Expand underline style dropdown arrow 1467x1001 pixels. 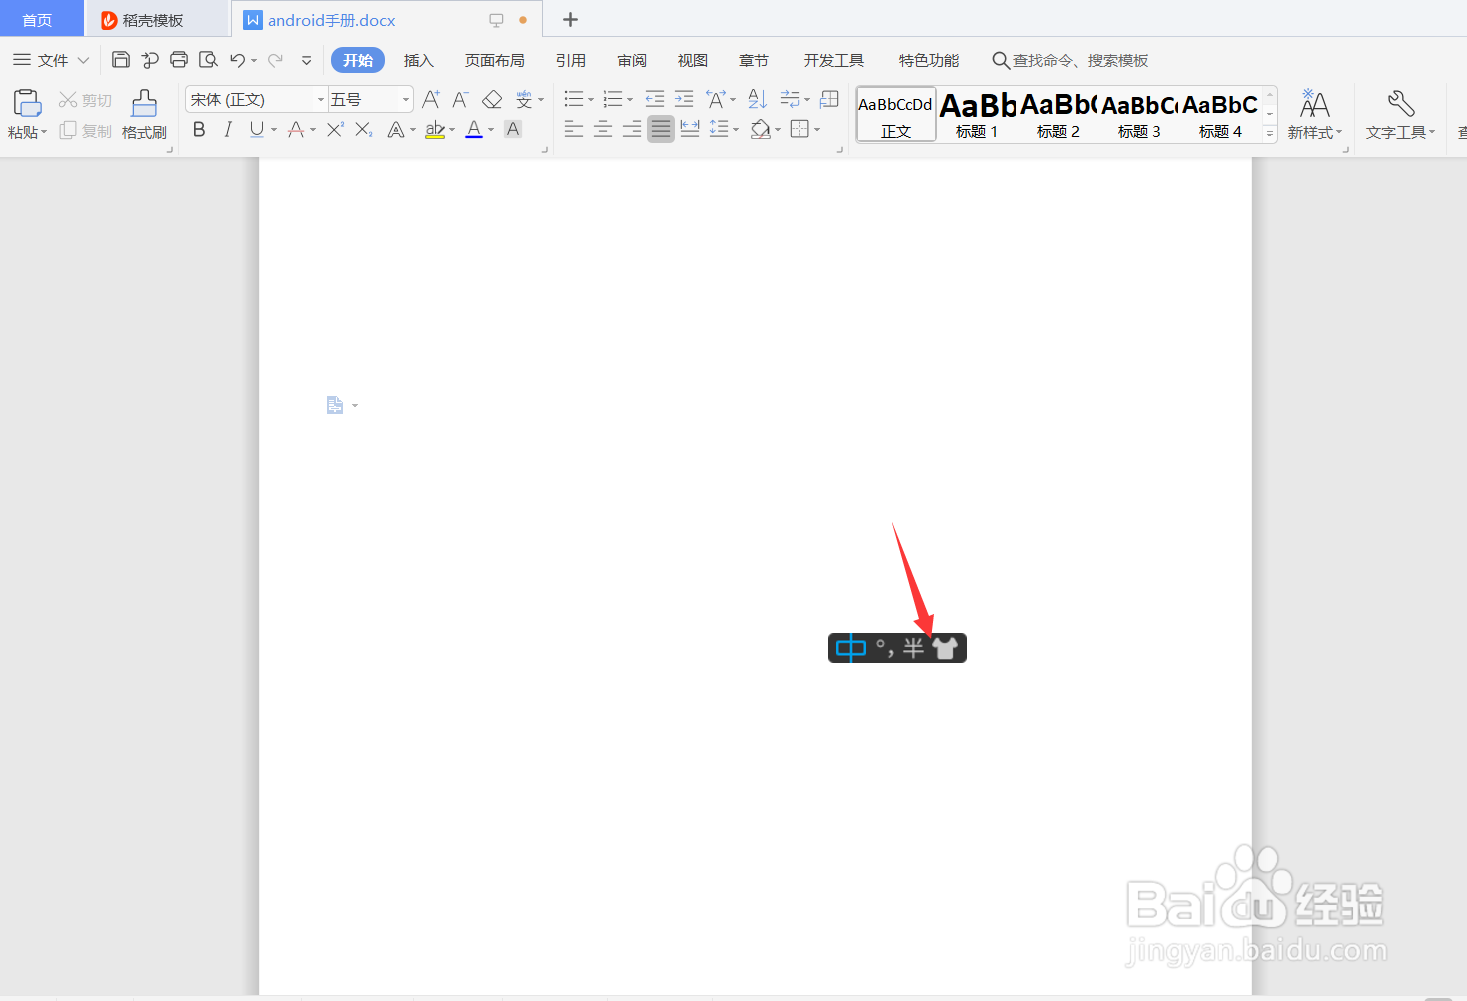(274, 130)
